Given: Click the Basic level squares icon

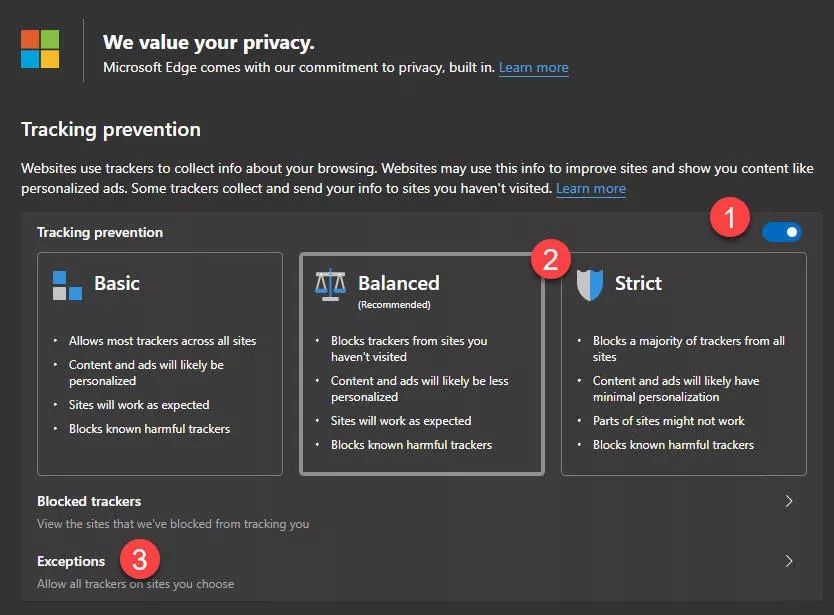Looking at the screenshot, I should tap(67, 285).
